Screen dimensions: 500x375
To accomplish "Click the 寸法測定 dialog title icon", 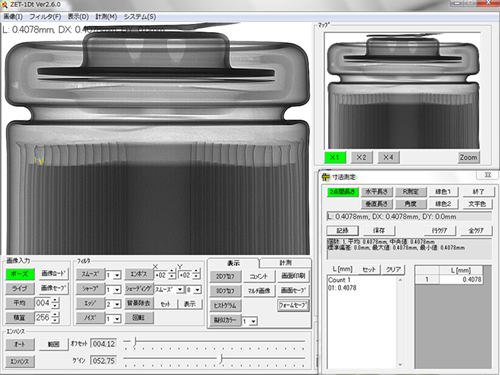I will point(326,177).
